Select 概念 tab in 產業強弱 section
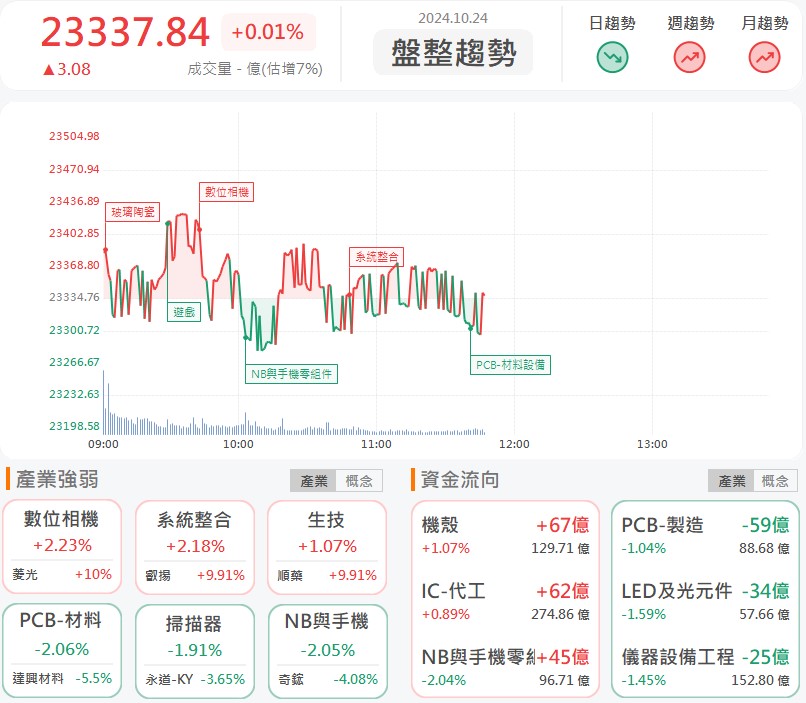 click(x=359, y=481)
